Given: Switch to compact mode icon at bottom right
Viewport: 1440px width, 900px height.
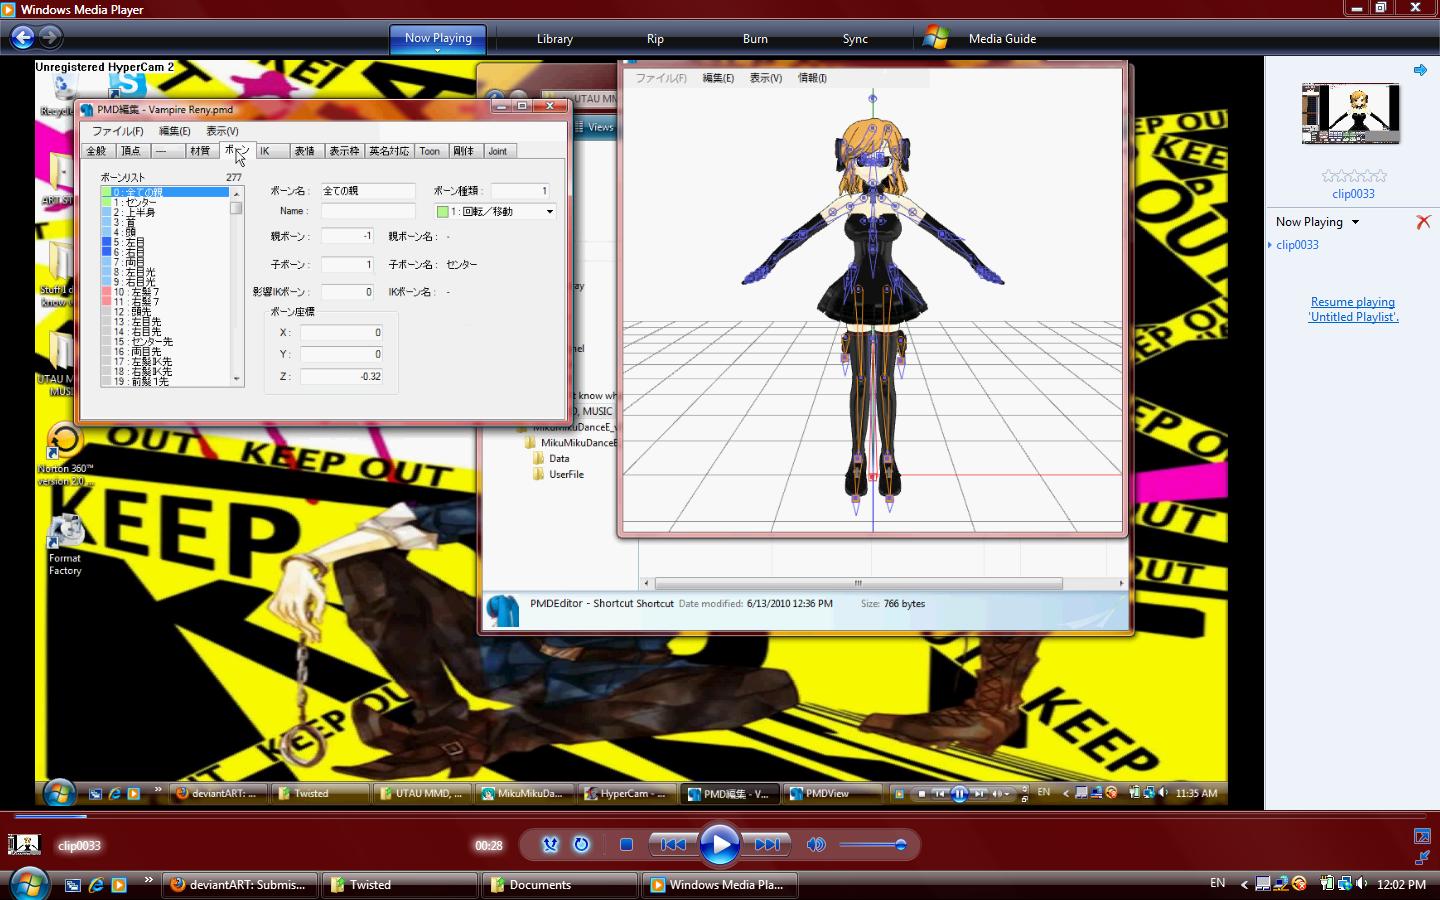Looking at the screenshot, I should 1422,858.
